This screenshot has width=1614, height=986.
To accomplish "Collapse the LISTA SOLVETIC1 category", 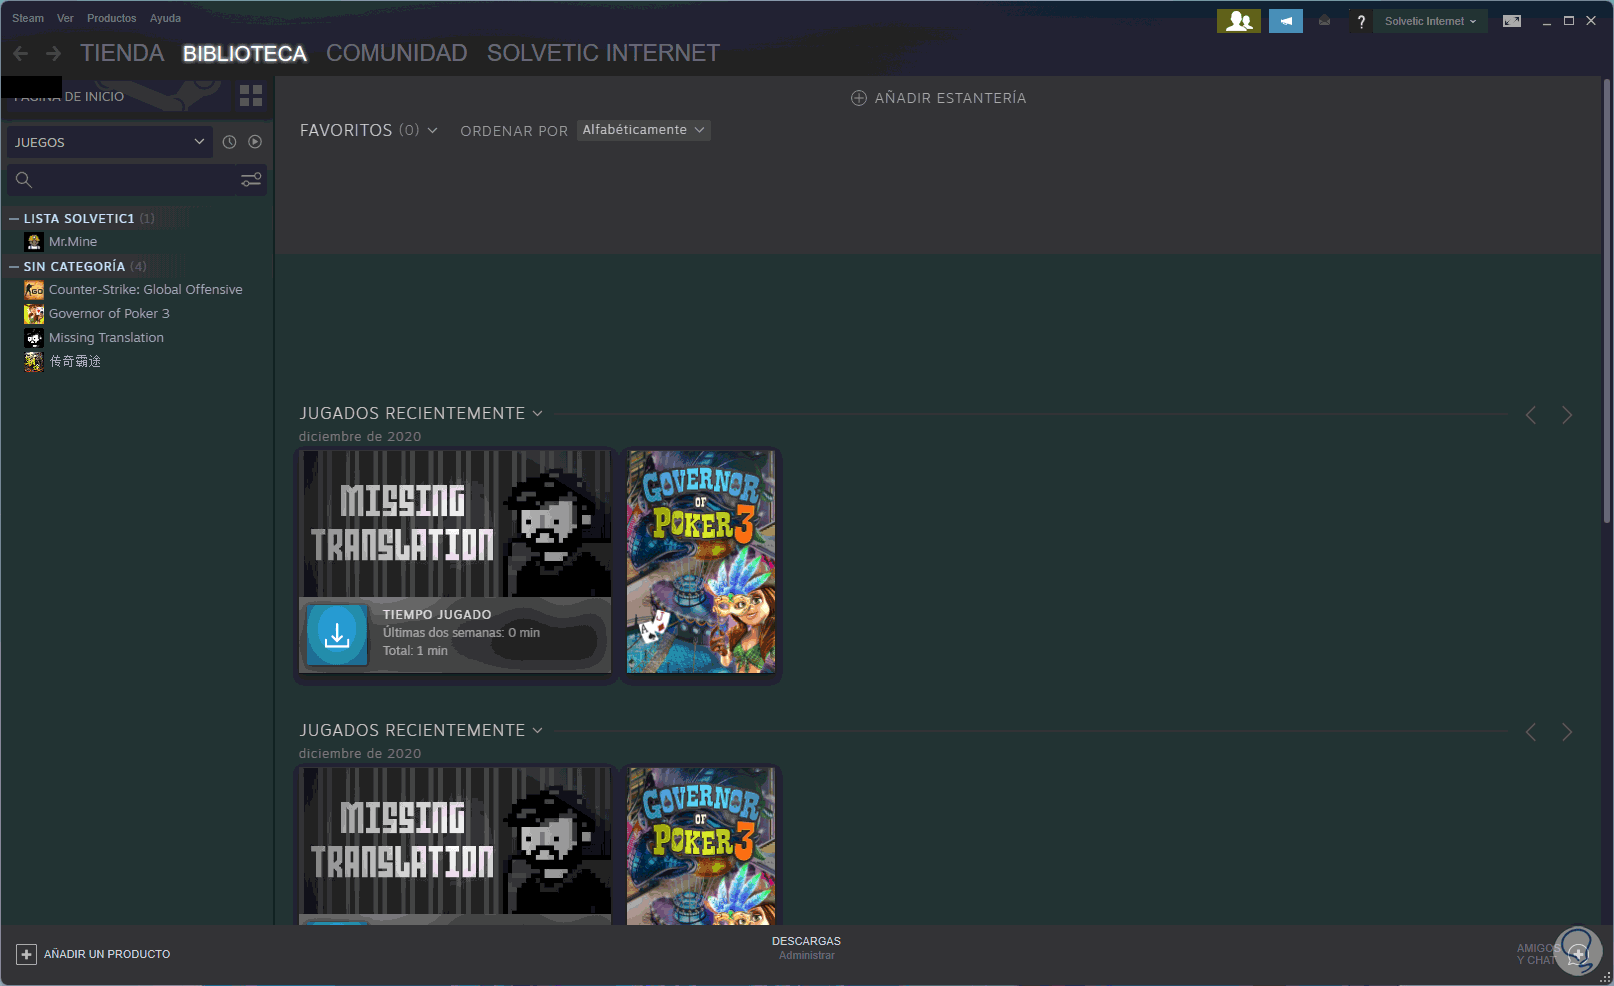I will 14,218.
